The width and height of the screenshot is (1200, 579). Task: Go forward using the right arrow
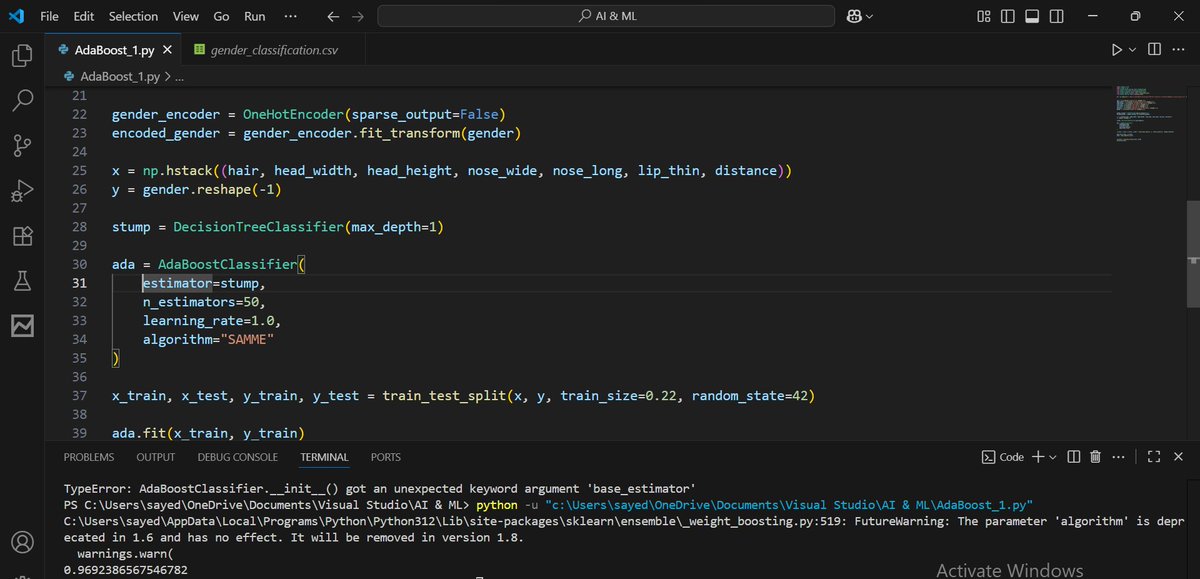click(x=358, y=16)
